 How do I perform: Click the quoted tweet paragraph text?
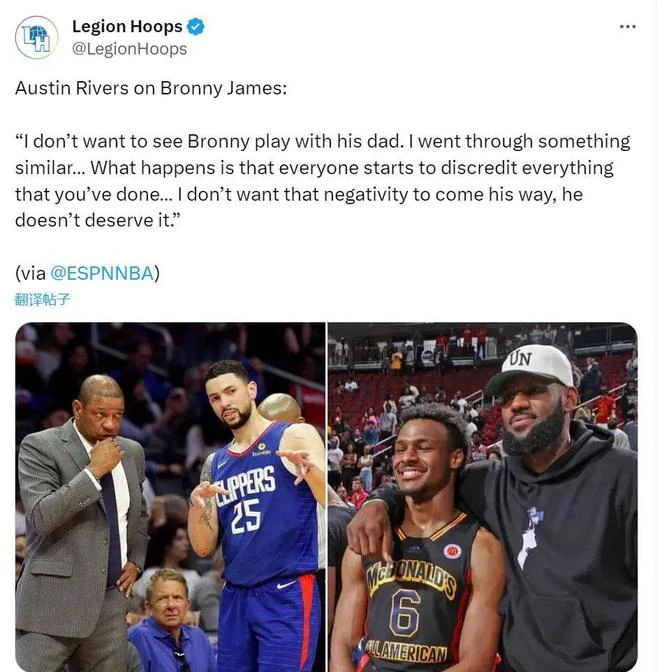pyautogui.click(x=323, y=181)
